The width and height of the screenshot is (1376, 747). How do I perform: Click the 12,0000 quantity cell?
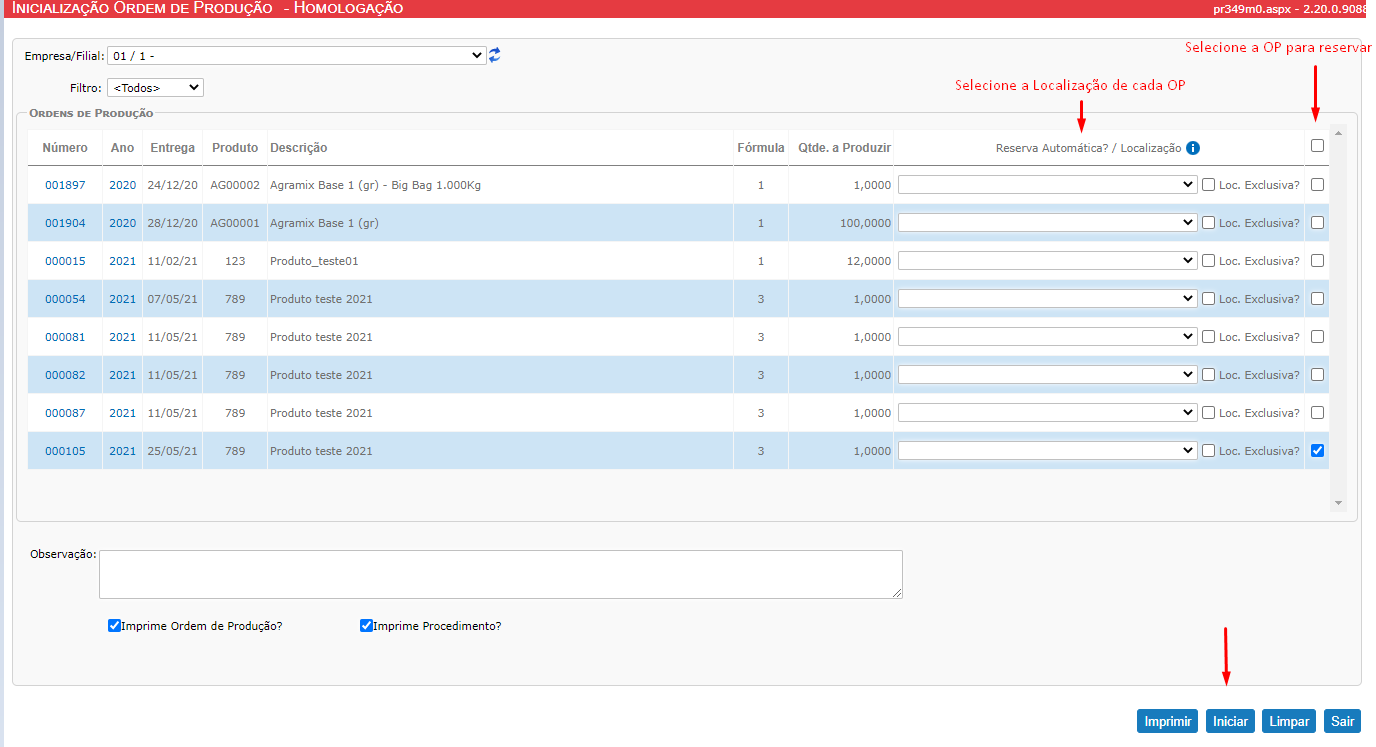click(x=868, y=261)
